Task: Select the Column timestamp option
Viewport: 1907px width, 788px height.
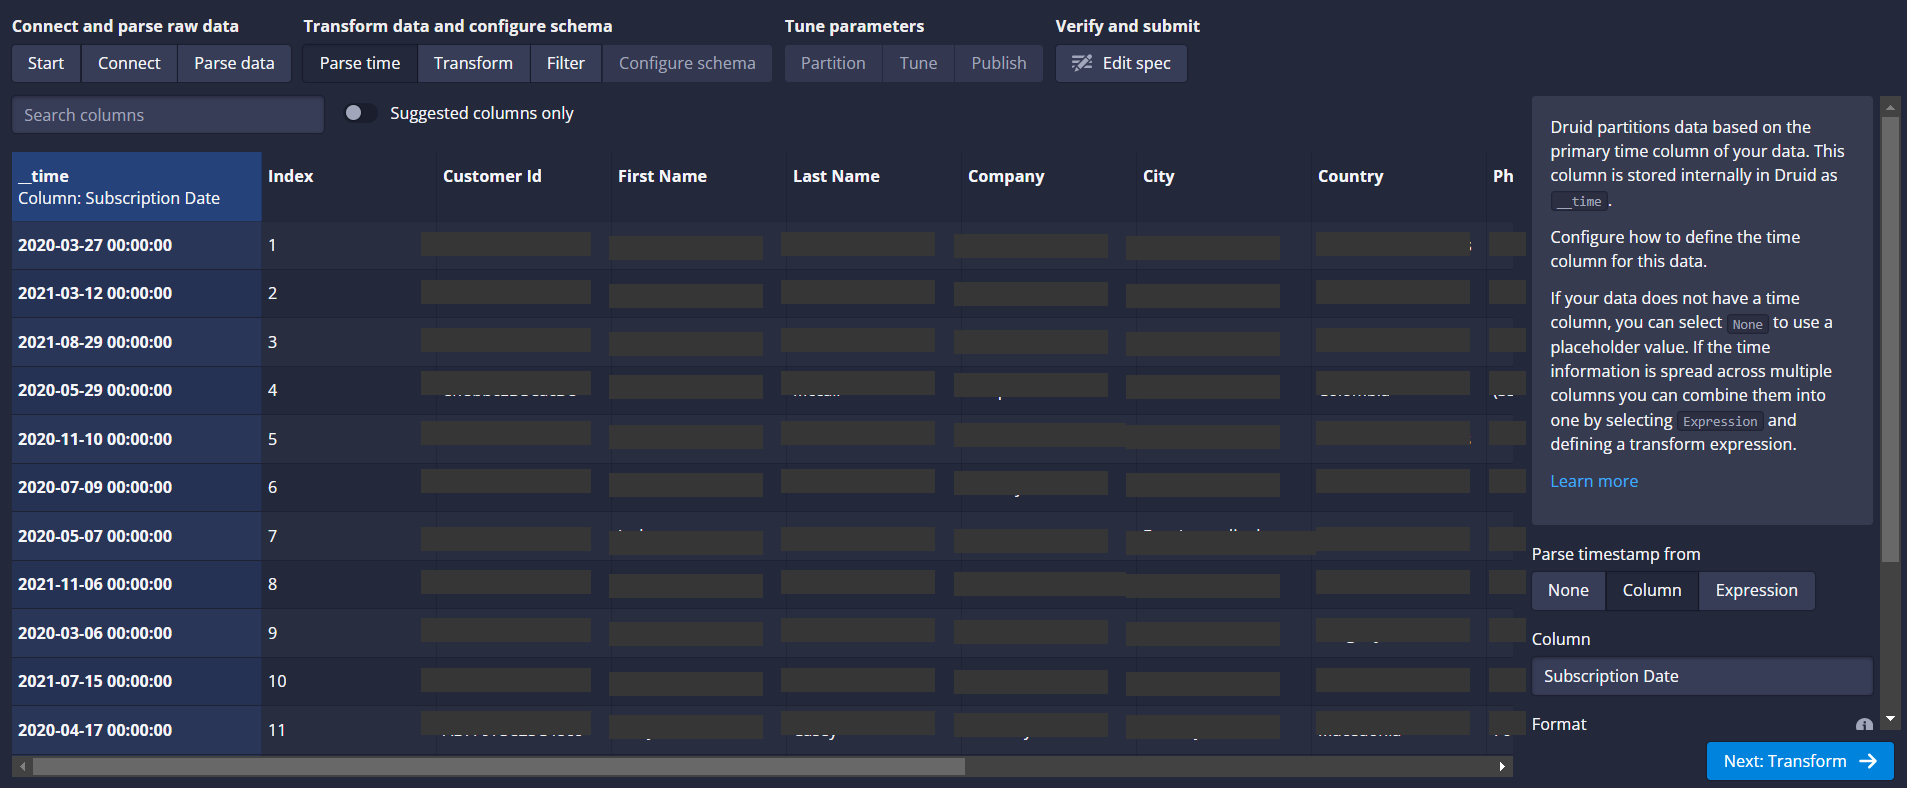Action: [1651, 590]
